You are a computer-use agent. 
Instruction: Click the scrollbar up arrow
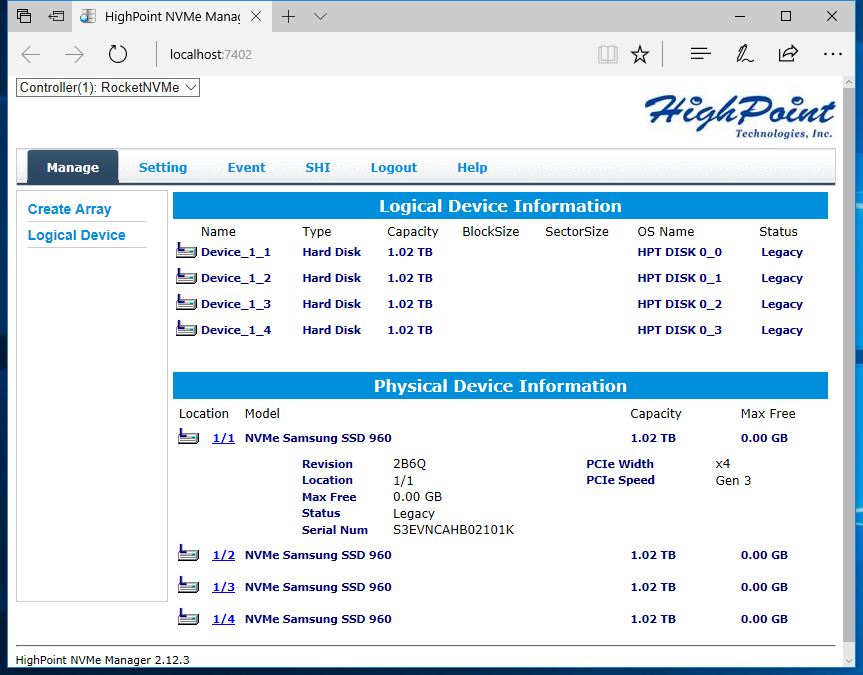click(x=848, y=82)
